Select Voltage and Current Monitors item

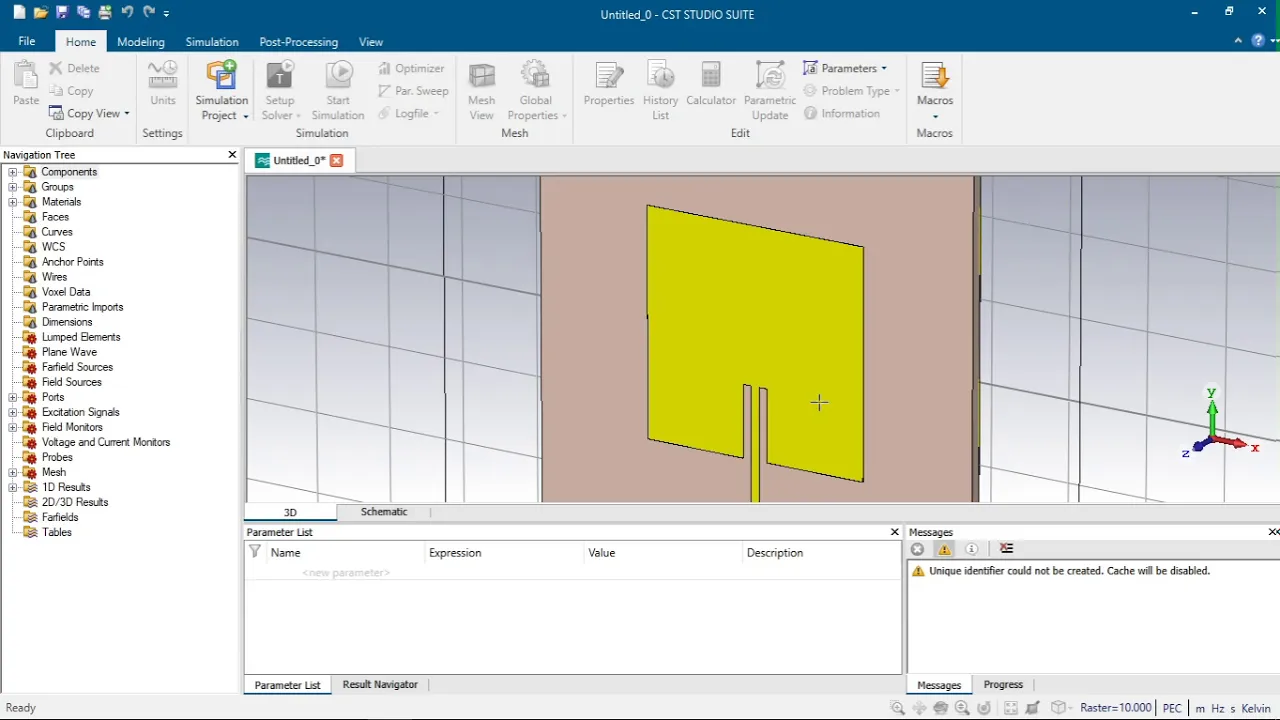(x=106, y=442)
